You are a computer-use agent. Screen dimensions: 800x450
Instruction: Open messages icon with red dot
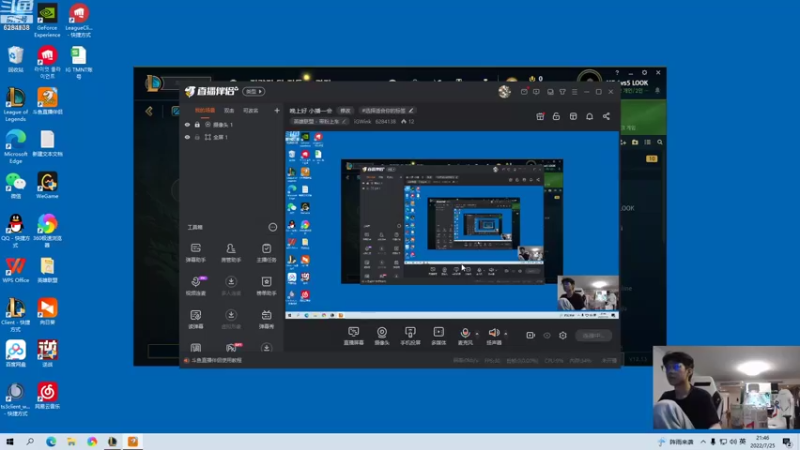pyautogui.click(x=524, y=92)
